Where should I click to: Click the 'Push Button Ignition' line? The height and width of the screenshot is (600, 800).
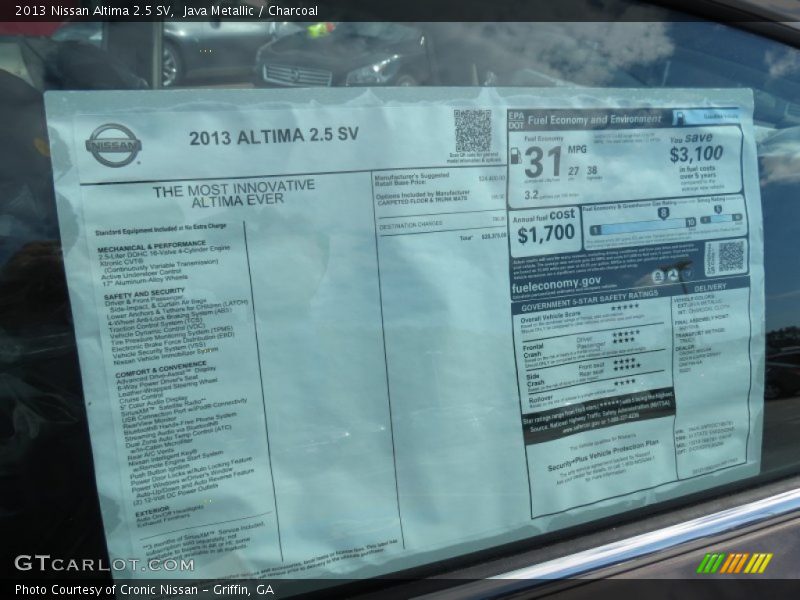click(x=160, y=470)
